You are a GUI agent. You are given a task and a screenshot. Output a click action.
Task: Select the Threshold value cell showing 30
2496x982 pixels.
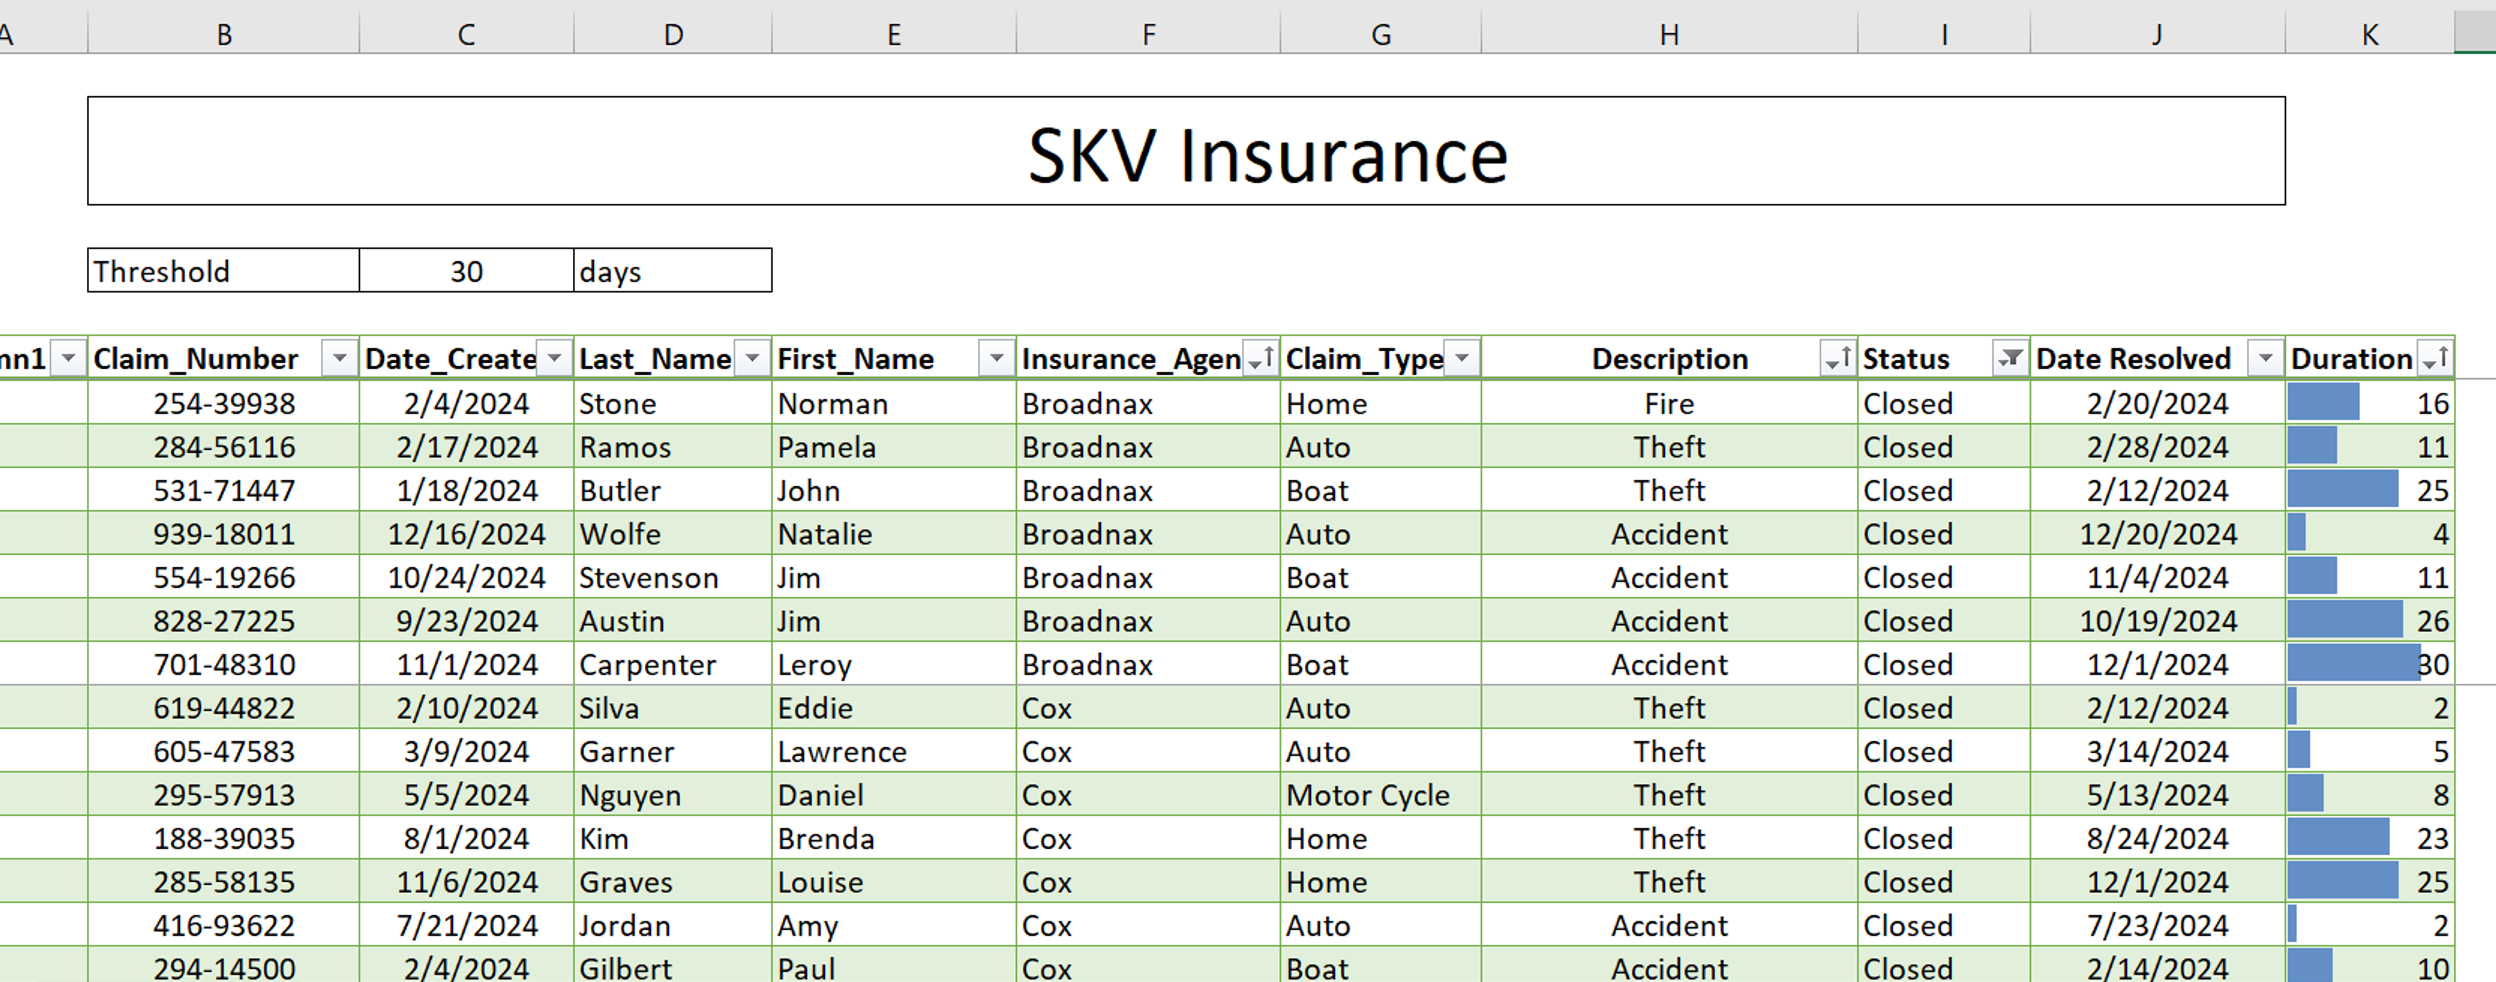pyautogui.click(x=465, y=270)
